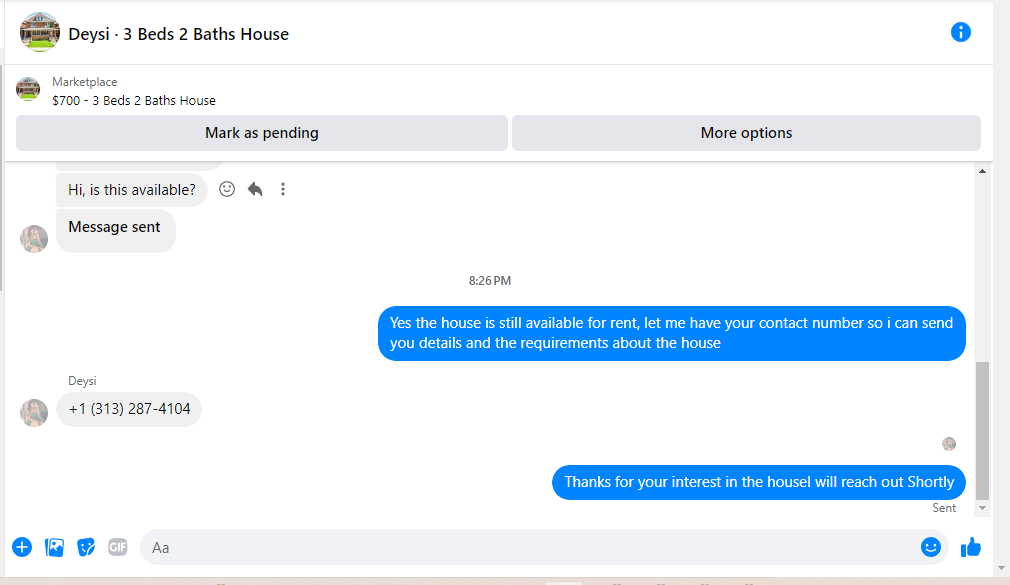Click the emoji reaction icon beside message
This screenshot has width=1010, height=585.
[227, 189]
